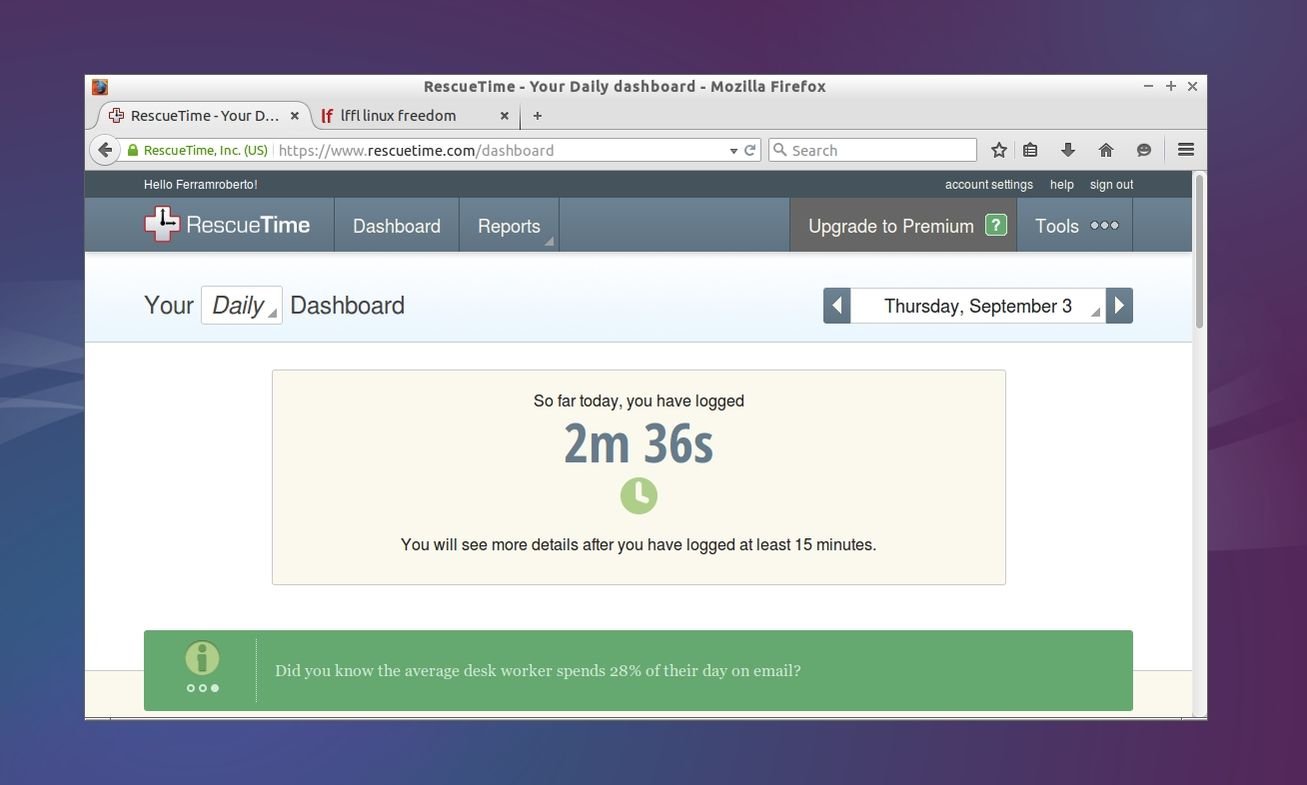Open the Thursday, September 3 date picker
1307x785 pixels.
tap(978, 305)
